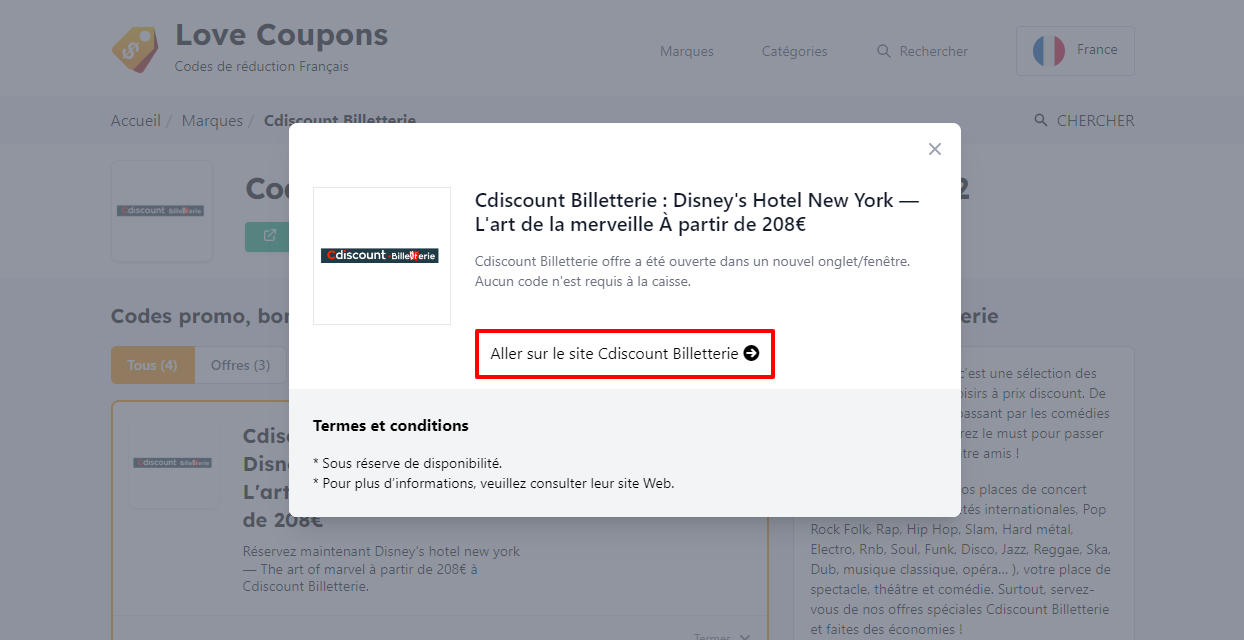Click the magnifier icon next to CHERCHER
Image resolution: width=1244 pixels, height=640 pixels.
tap(1041, 121)
